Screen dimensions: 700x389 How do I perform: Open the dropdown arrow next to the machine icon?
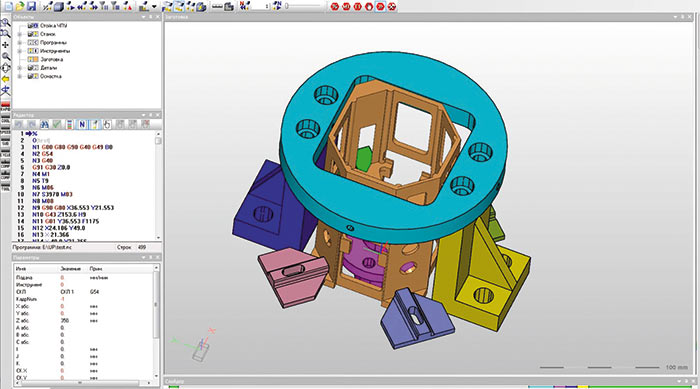click(154, 7)
